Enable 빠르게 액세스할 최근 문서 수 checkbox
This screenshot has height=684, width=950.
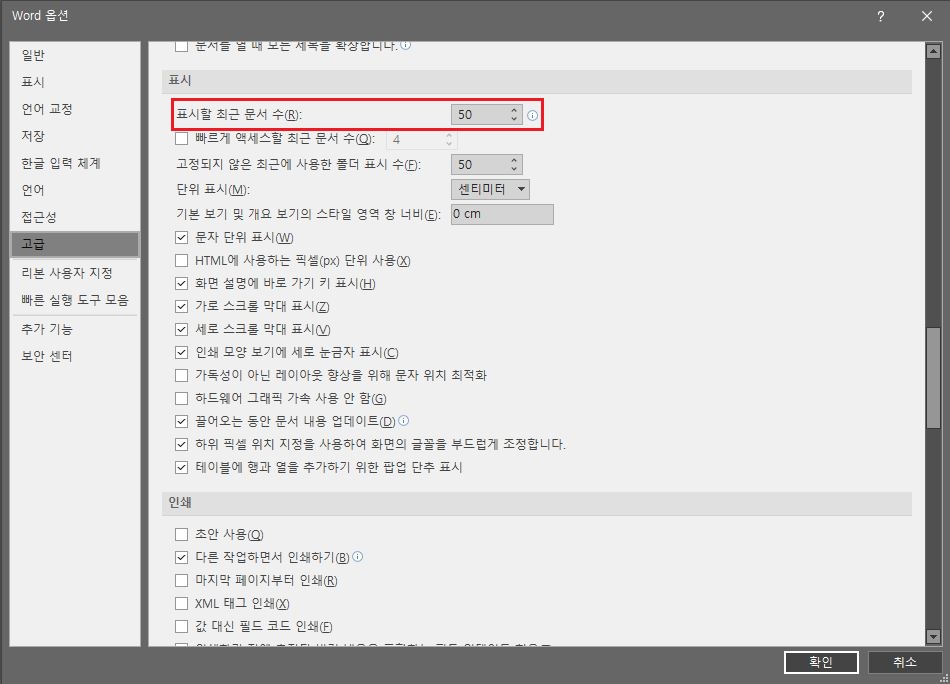[x=181, y=139]
